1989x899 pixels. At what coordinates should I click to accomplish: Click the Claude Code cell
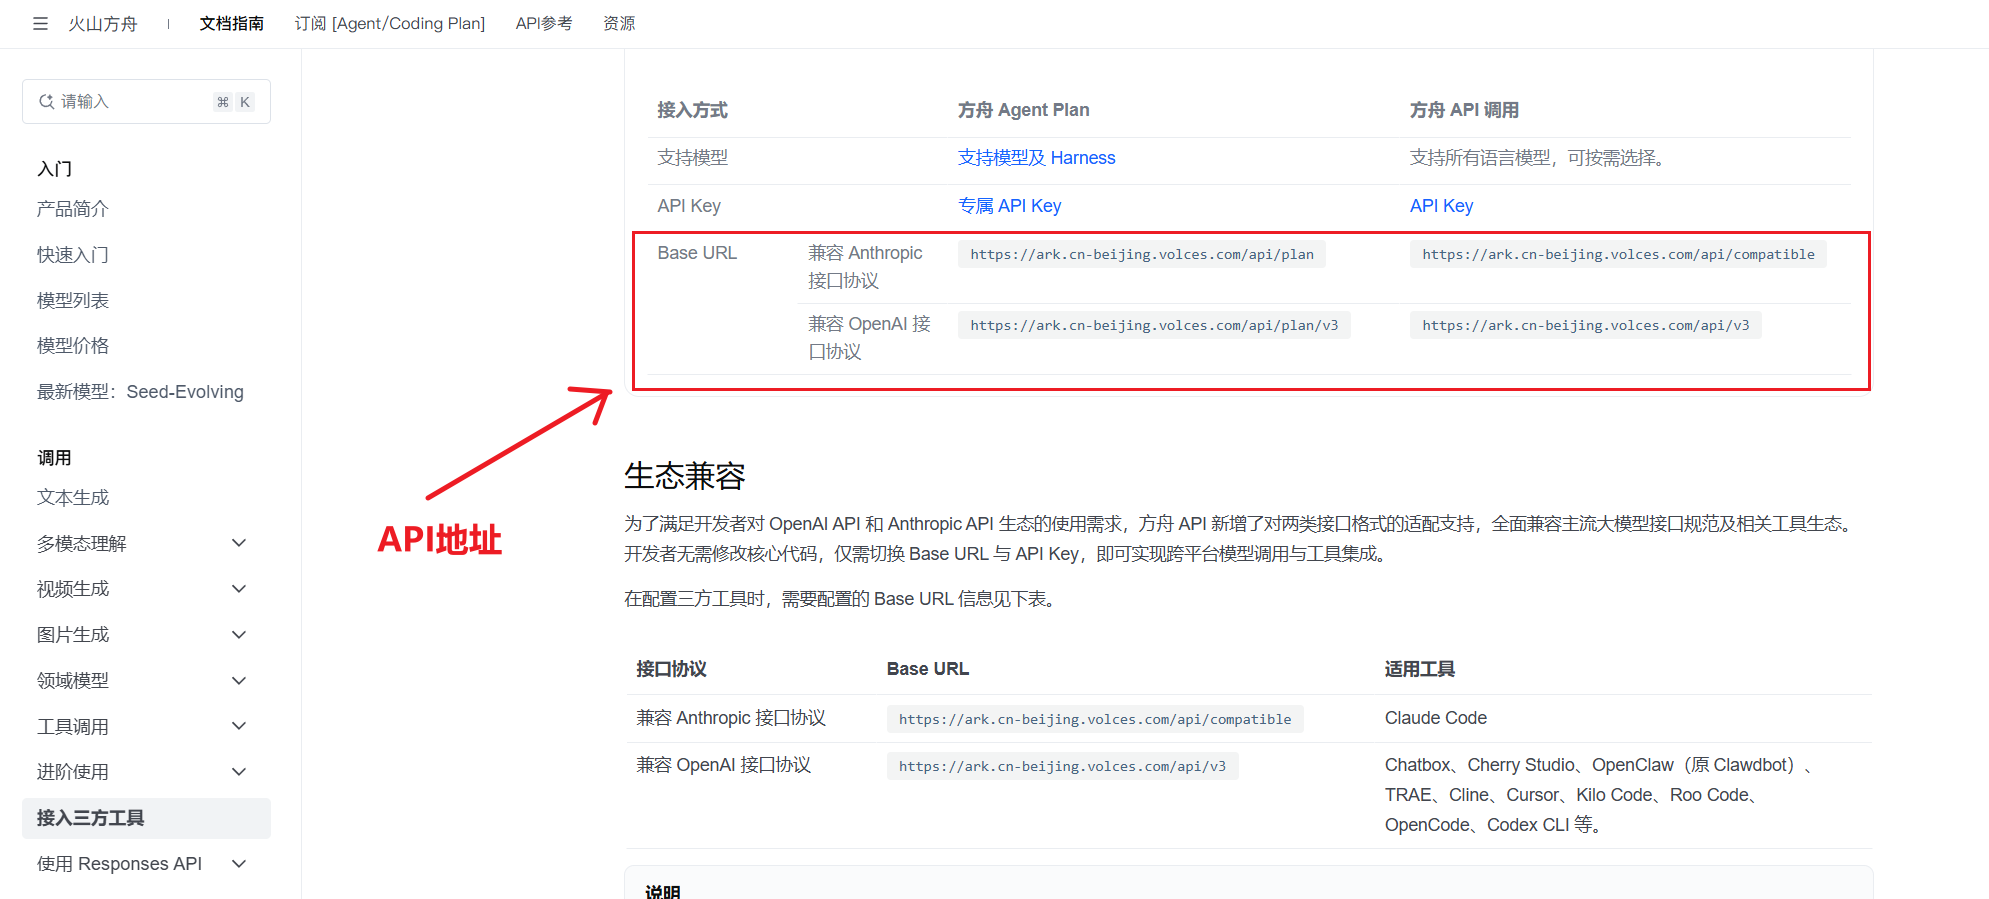point(1436,718)
